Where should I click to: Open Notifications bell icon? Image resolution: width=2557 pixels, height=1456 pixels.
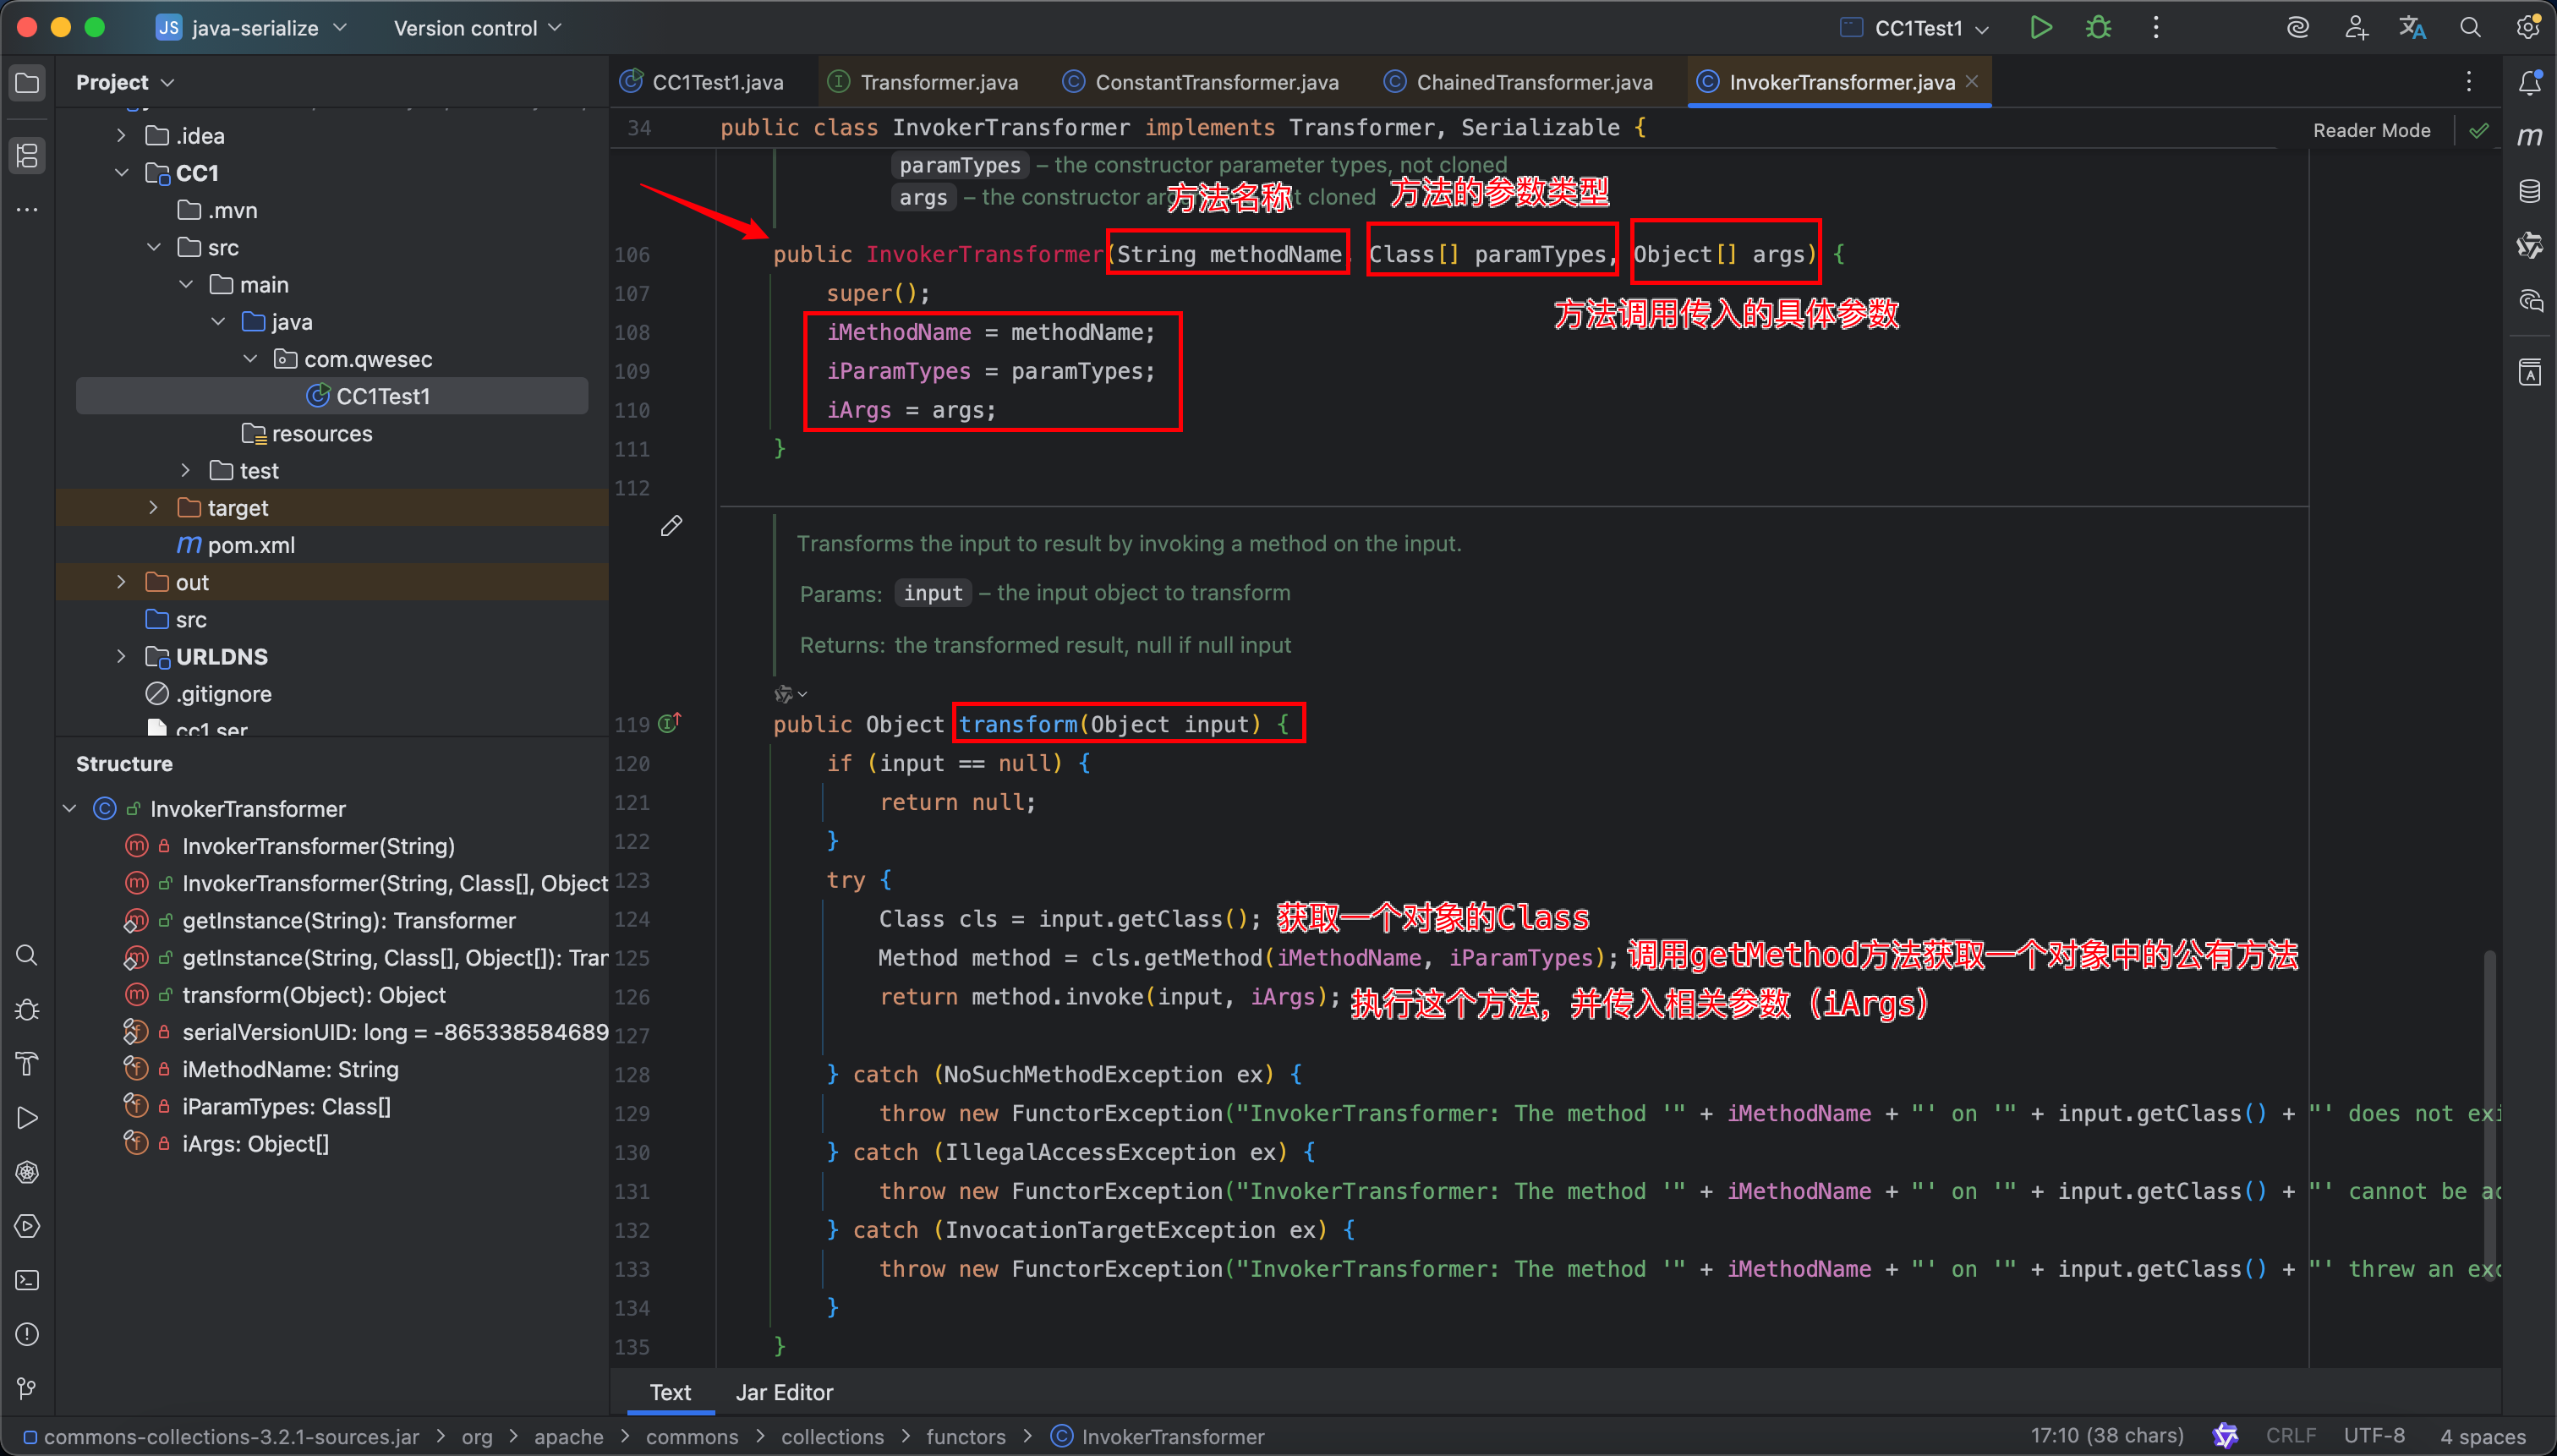click(x=2529, y=82)
